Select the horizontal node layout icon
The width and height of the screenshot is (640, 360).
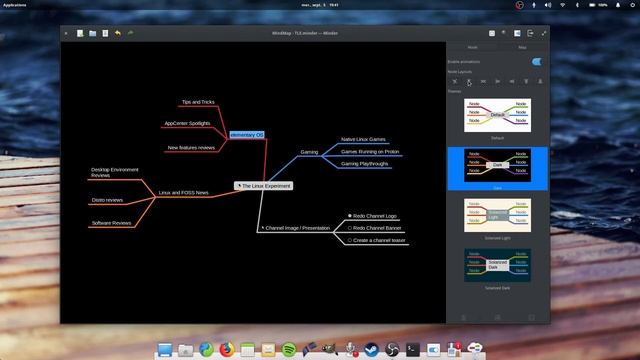pos(483,81)
